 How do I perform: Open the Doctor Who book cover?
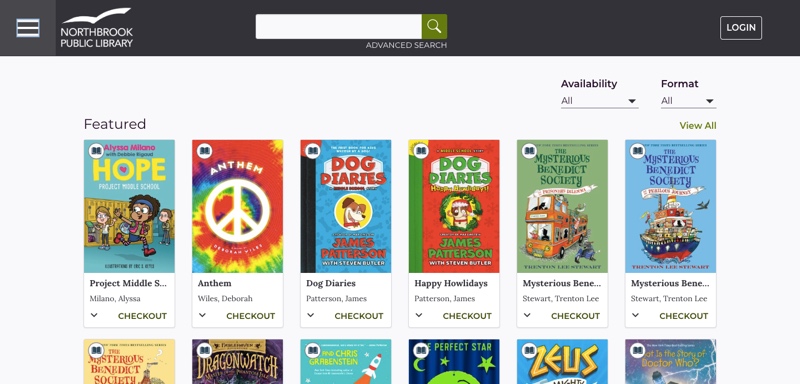click(x=670, y=362)
